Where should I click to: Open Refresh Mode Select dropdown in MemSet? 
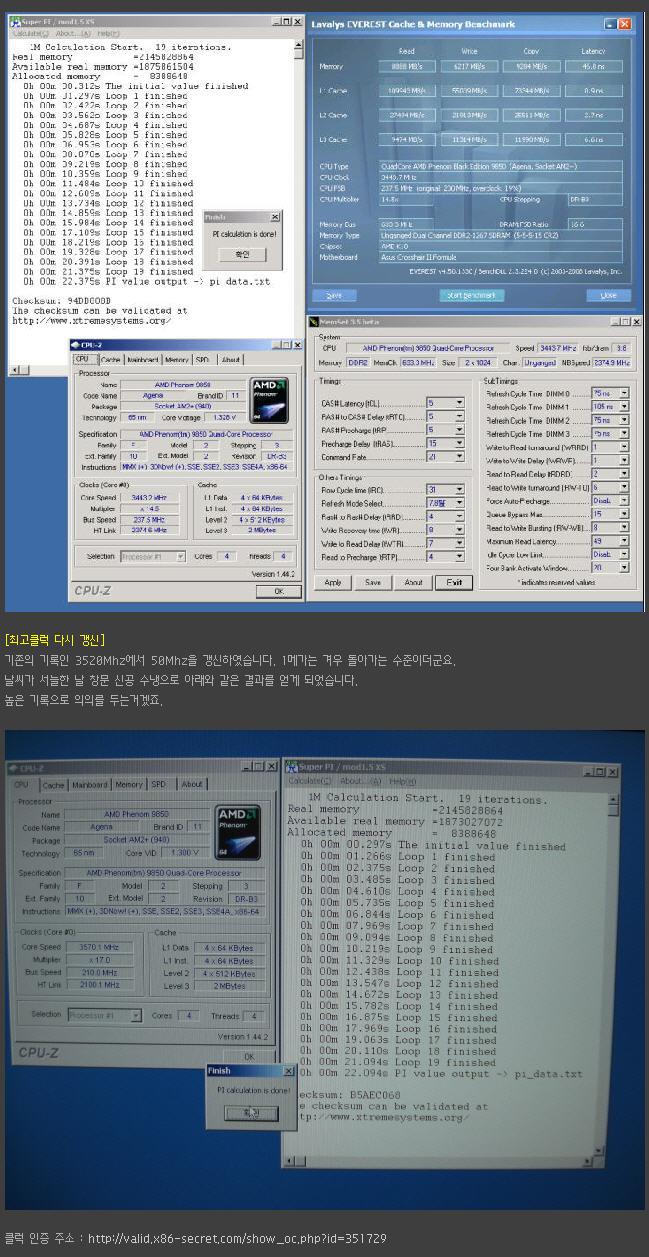pos(445,503)
